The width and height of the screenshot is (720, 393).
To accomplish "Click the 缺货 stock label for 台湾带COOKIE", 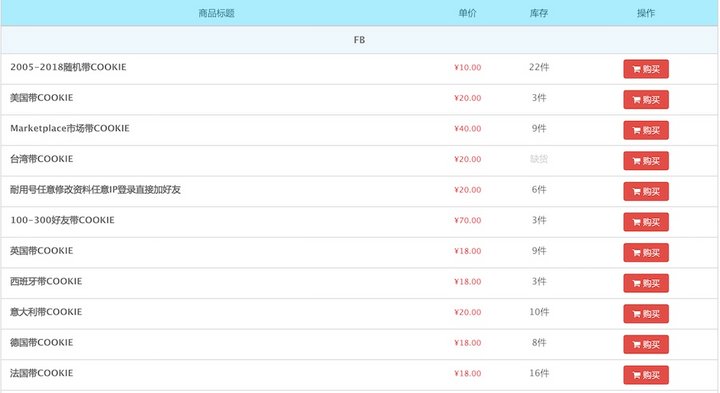I will point(539,159).
